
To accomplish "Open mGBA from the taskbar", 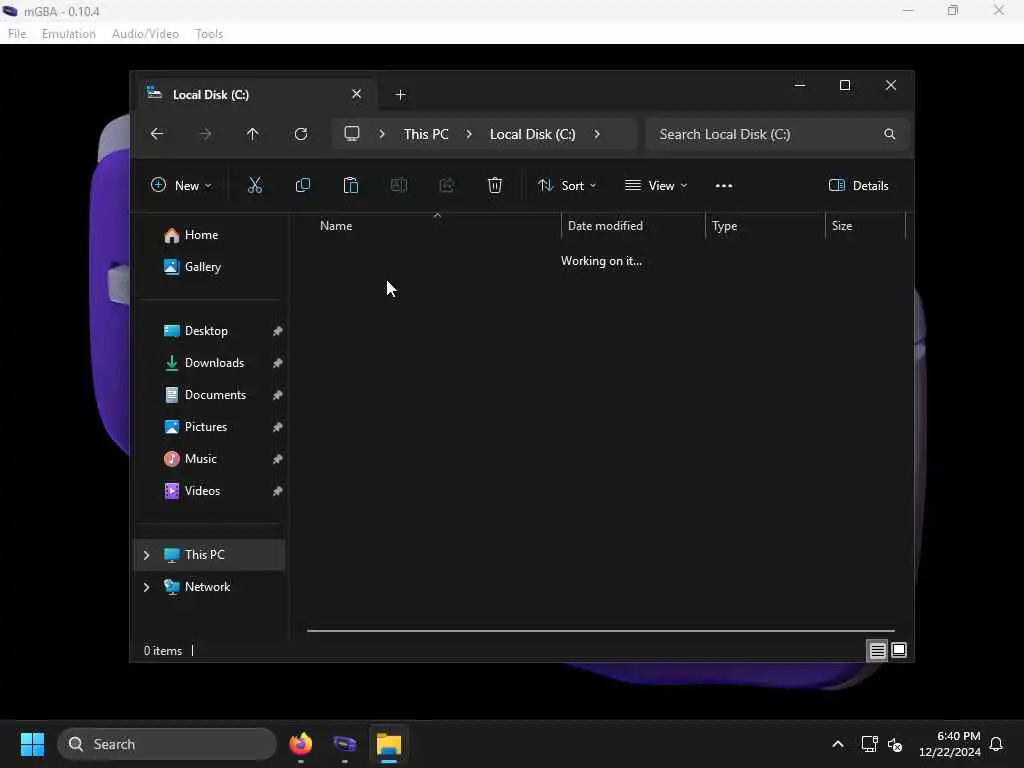I will click(x=345, y=744).
